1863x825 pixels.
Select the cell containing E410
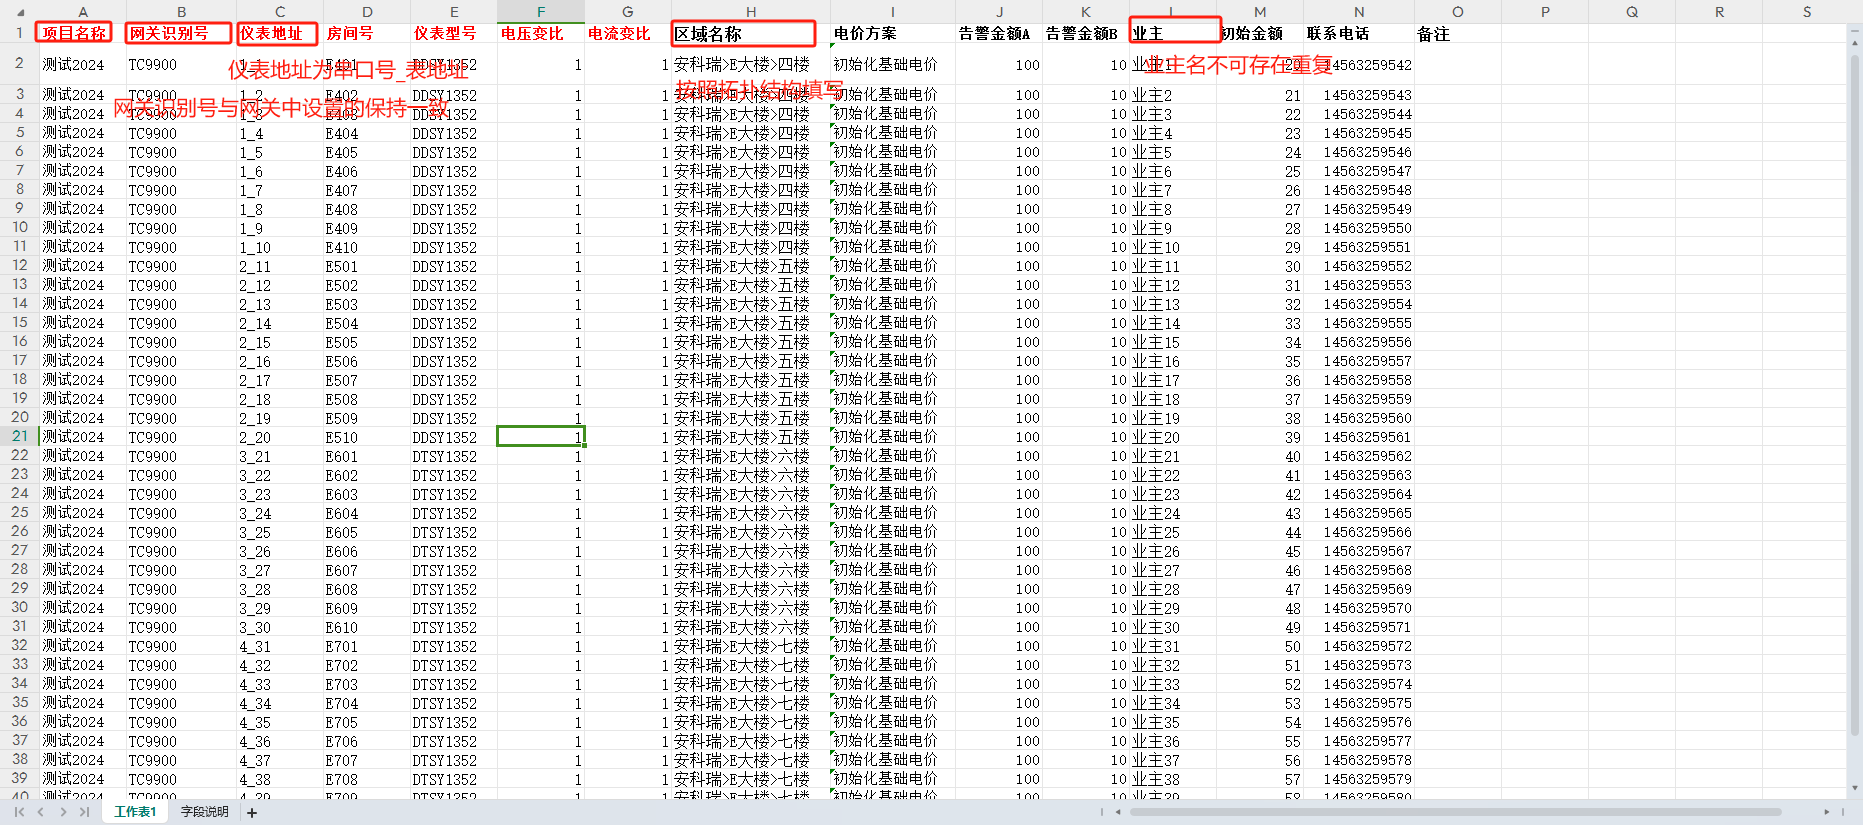coord(366,247)
